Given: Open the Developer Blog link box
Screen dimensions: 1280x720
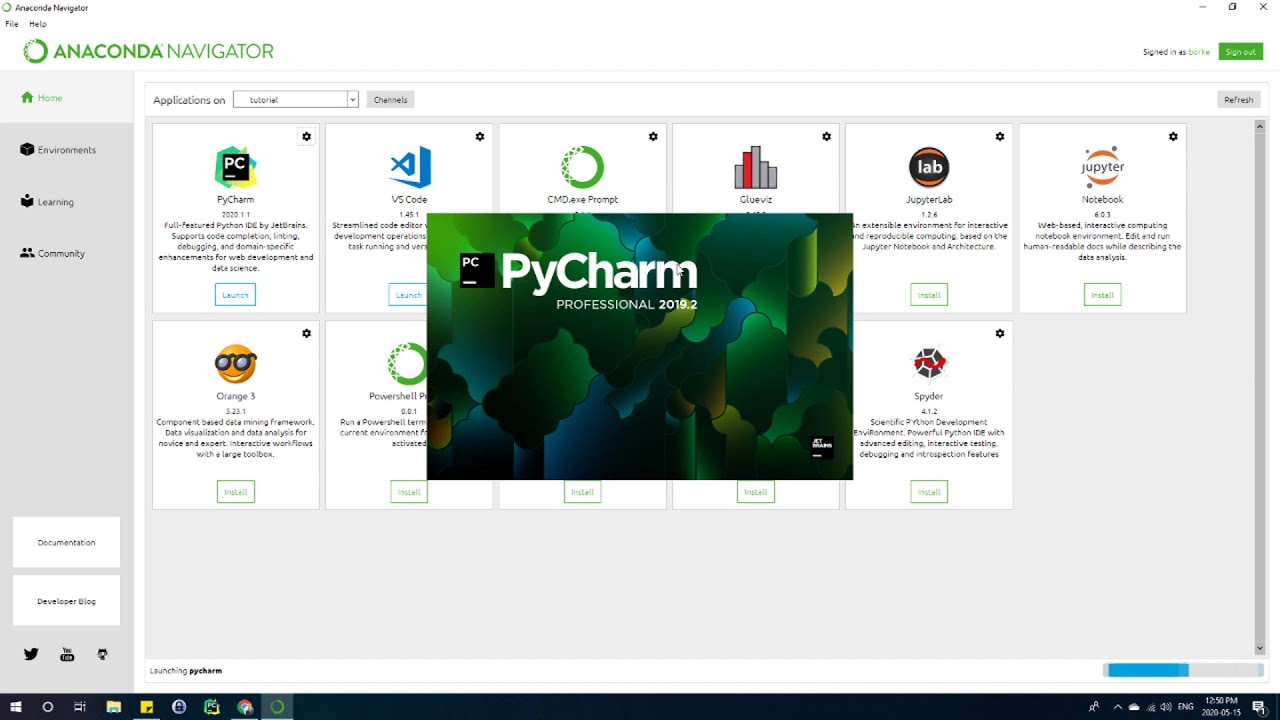Looking at the screenshot, I should point(66,601).
